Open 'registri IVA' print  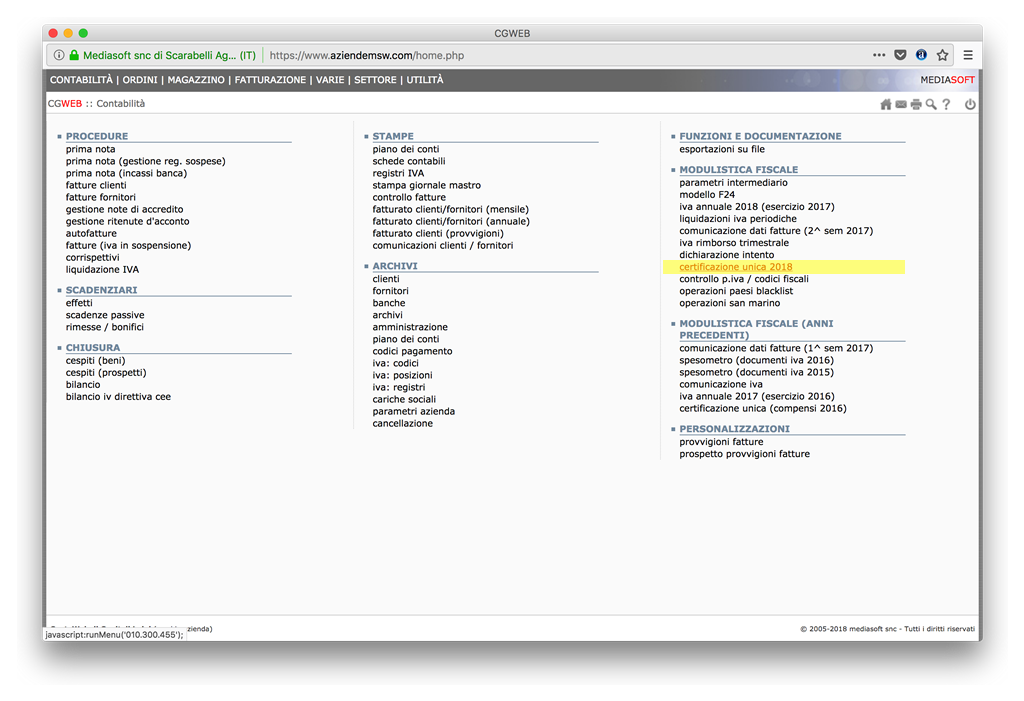pyautogui.click(x=398, y=173)
